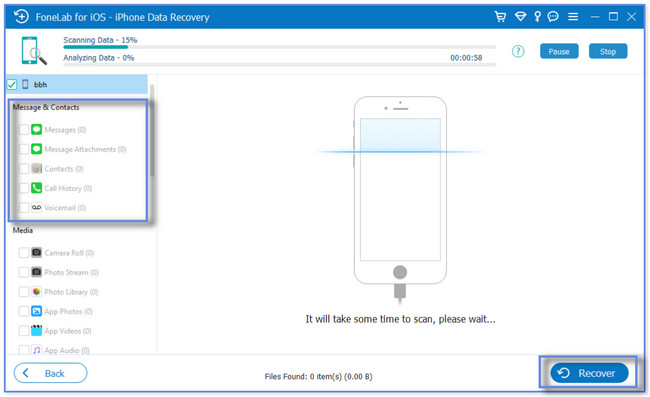Screen dimensions: 650x397
Task: Click the App Audio music note icon
Action: click(36, 350)
